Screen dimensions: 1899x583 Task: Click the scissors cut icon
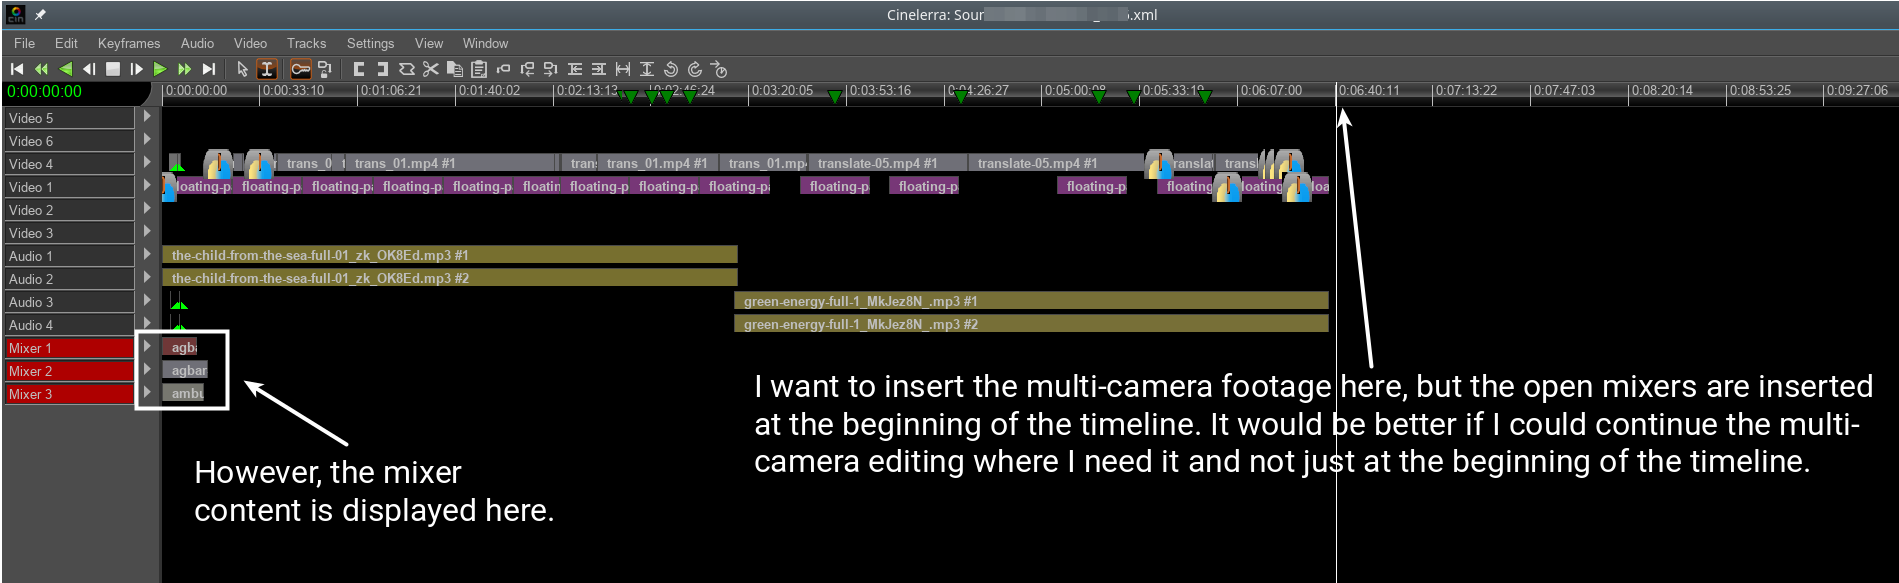(x=430, y=69)
